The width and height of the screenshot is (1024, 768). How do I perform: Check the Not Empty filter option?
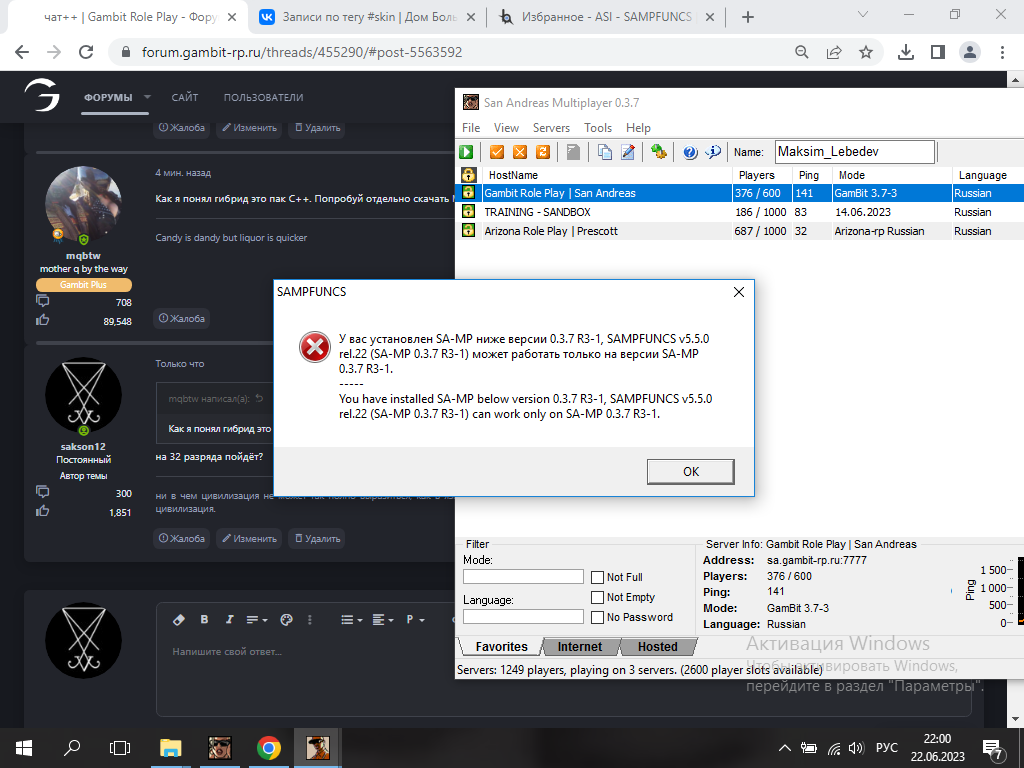[598, 597]
